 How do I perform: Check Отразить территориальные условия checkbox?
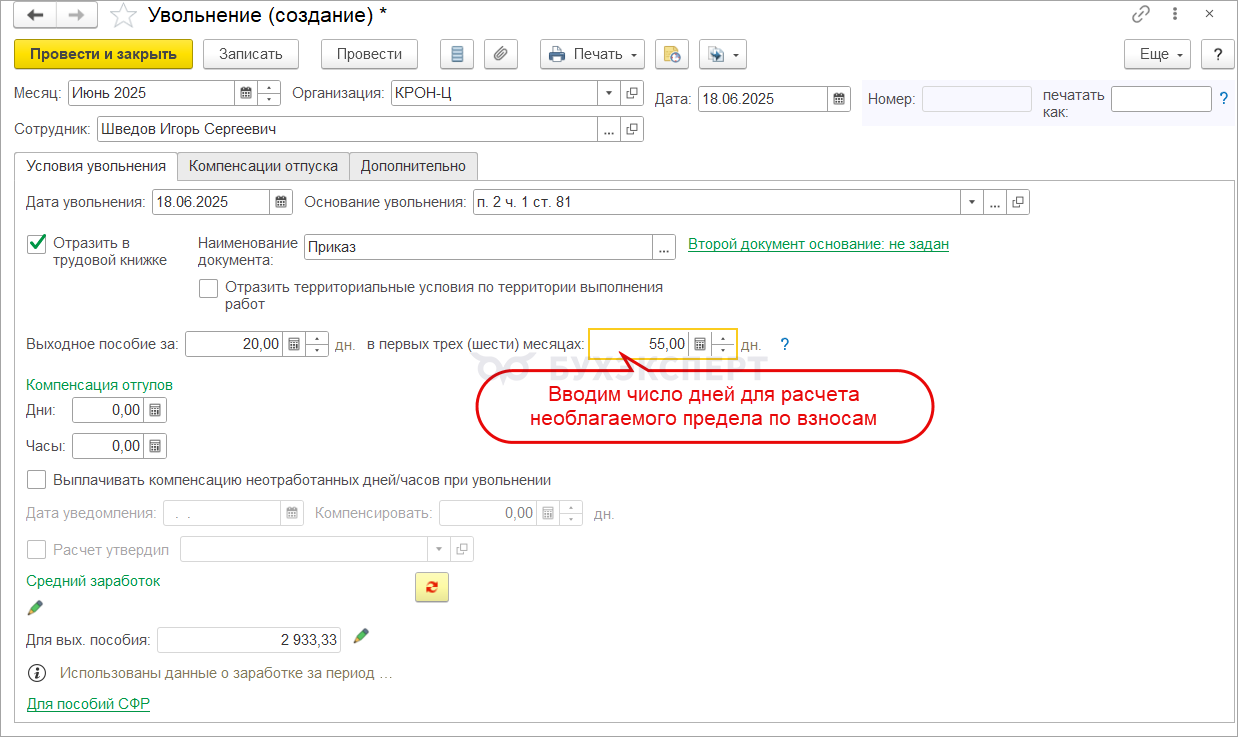coord(208,288)
